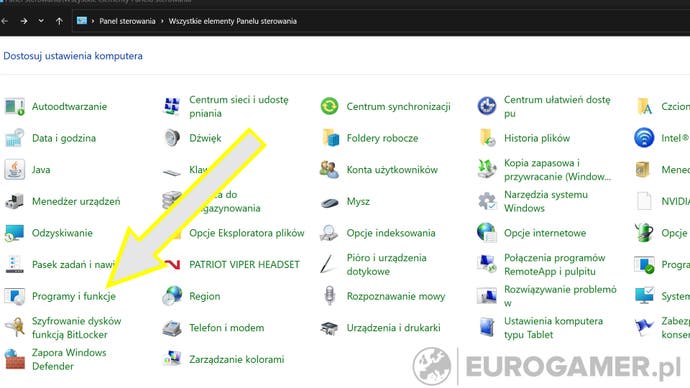The height and width of the screenshot is (388, 690).
Task: Open the Zapora Windows Defender link
Action: coord(69,359)
